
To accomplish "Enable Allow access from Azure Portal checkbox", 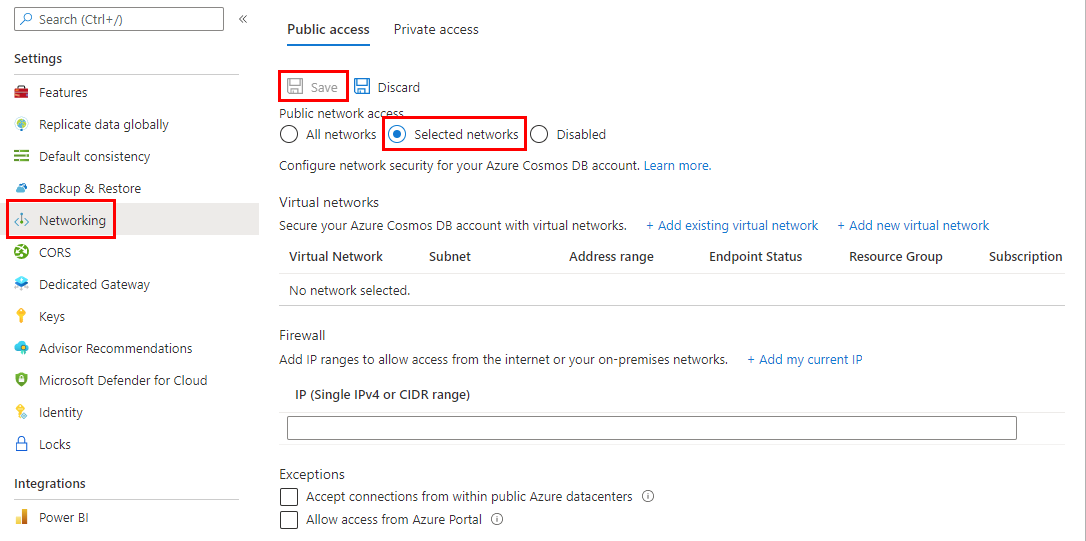I will 289,519.
